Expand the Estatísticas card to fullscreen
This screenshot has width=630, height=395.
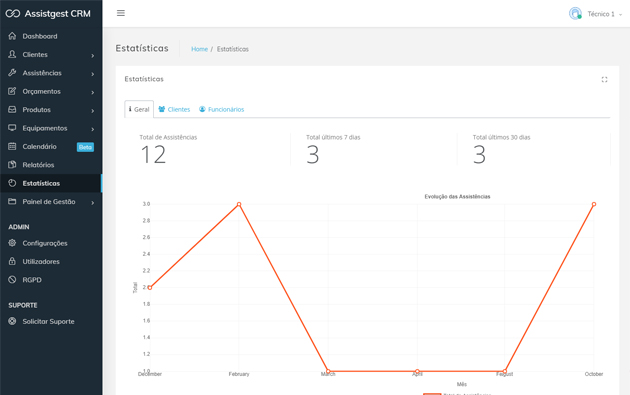(x=604, y=80)
